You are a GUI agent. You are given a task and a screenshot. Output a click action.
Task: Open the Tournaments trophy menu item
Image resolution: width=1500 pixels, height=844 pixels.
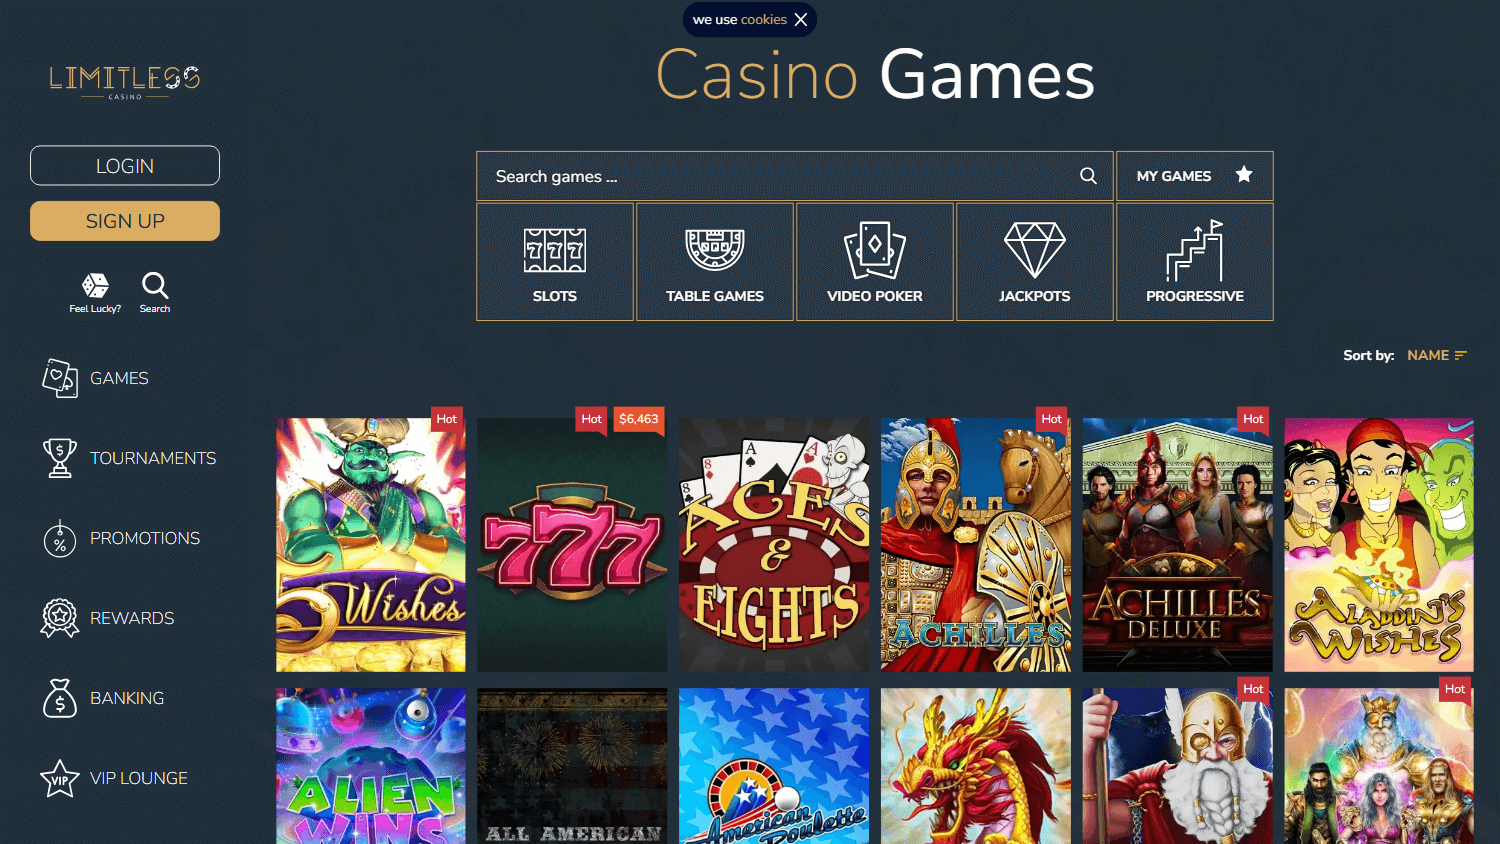[128, 458]
